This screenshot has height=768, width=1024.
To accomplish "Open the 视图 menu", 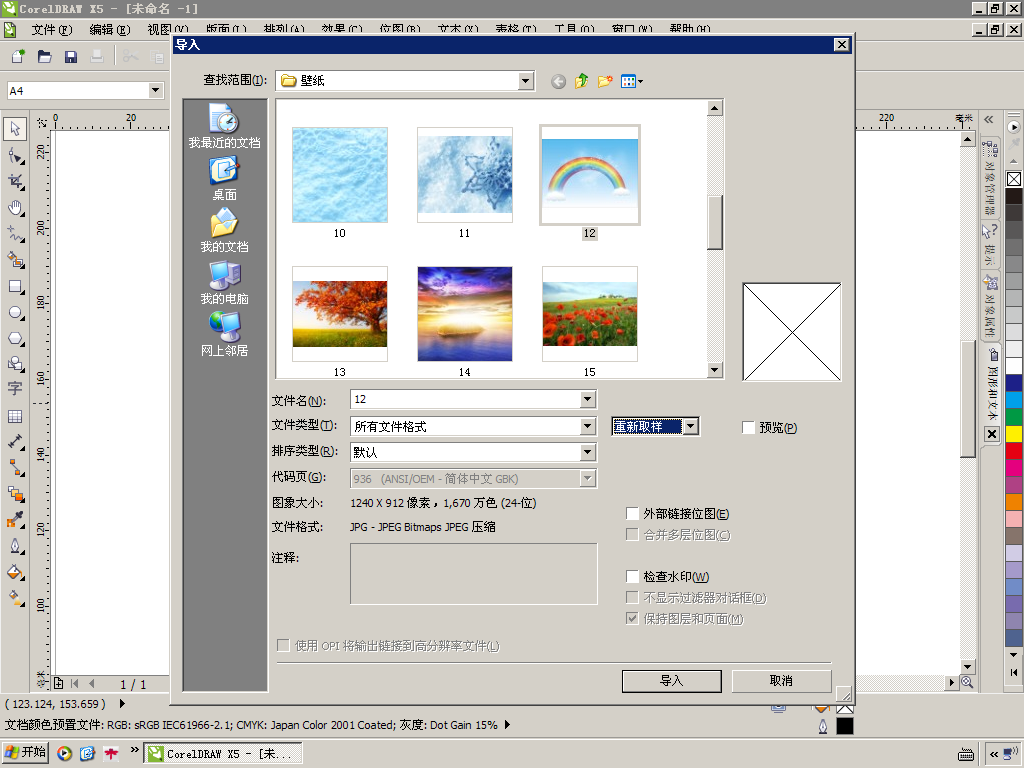I will (167, 29).
